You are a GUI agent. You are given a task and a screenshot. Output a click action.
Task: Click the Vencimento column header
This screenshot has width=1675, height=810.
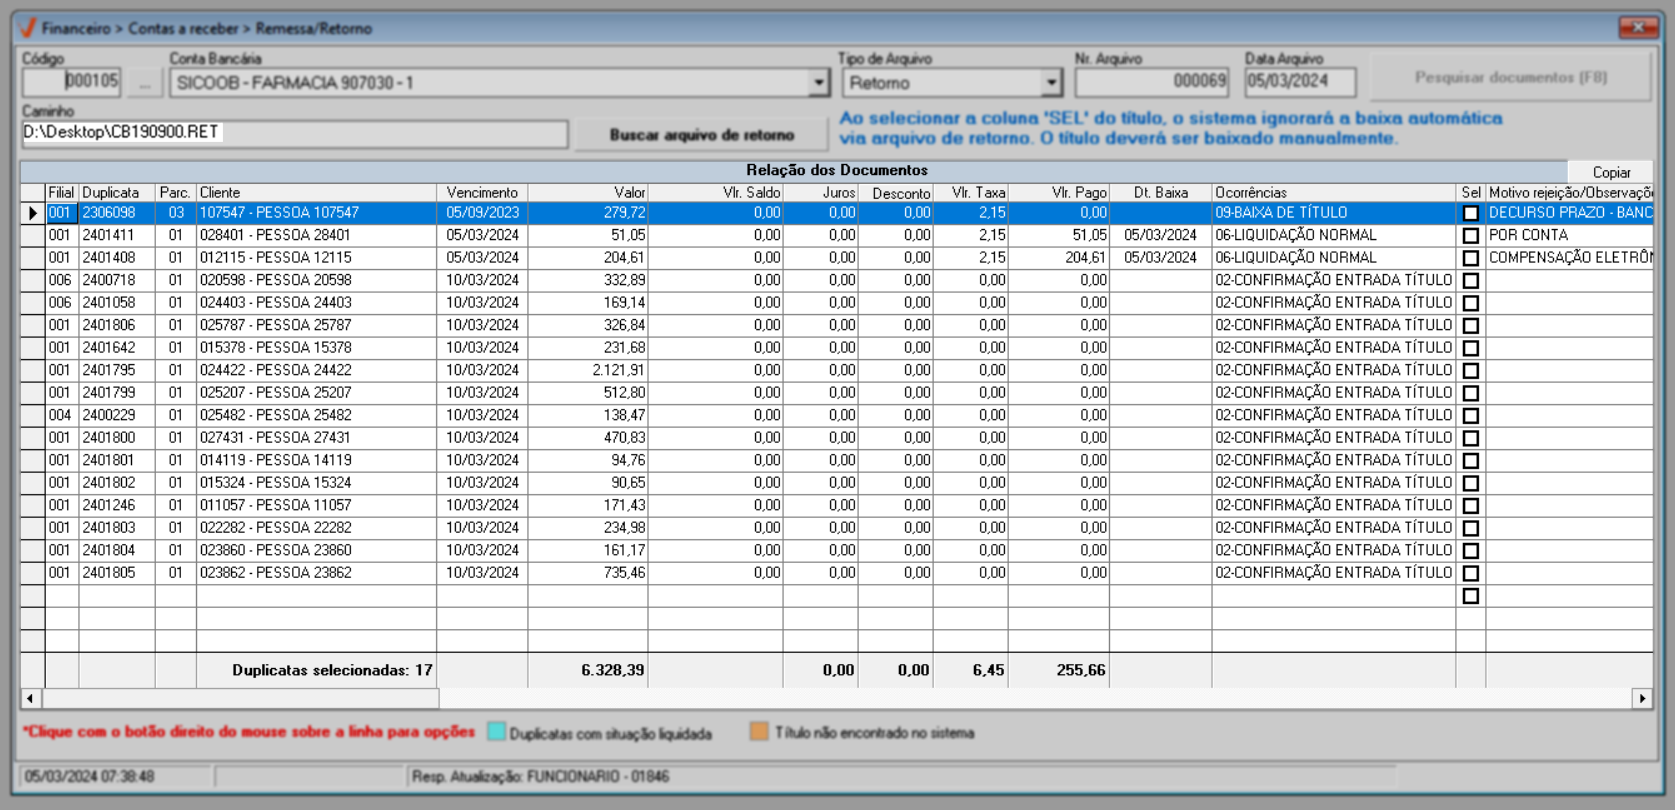point(482,192)
